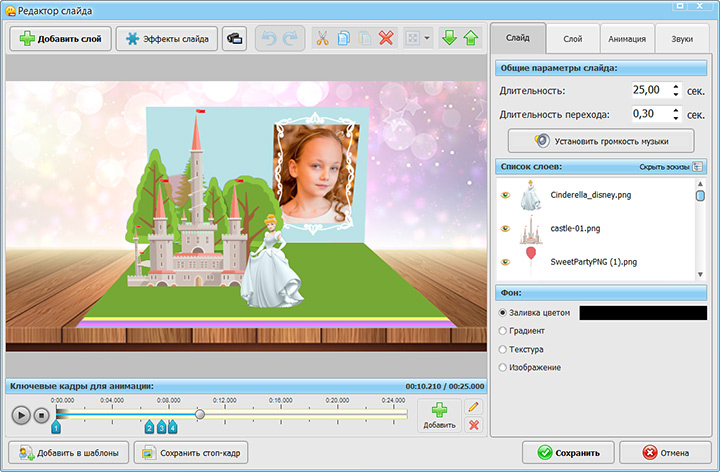Redo the last action

(x=290, y=39)
